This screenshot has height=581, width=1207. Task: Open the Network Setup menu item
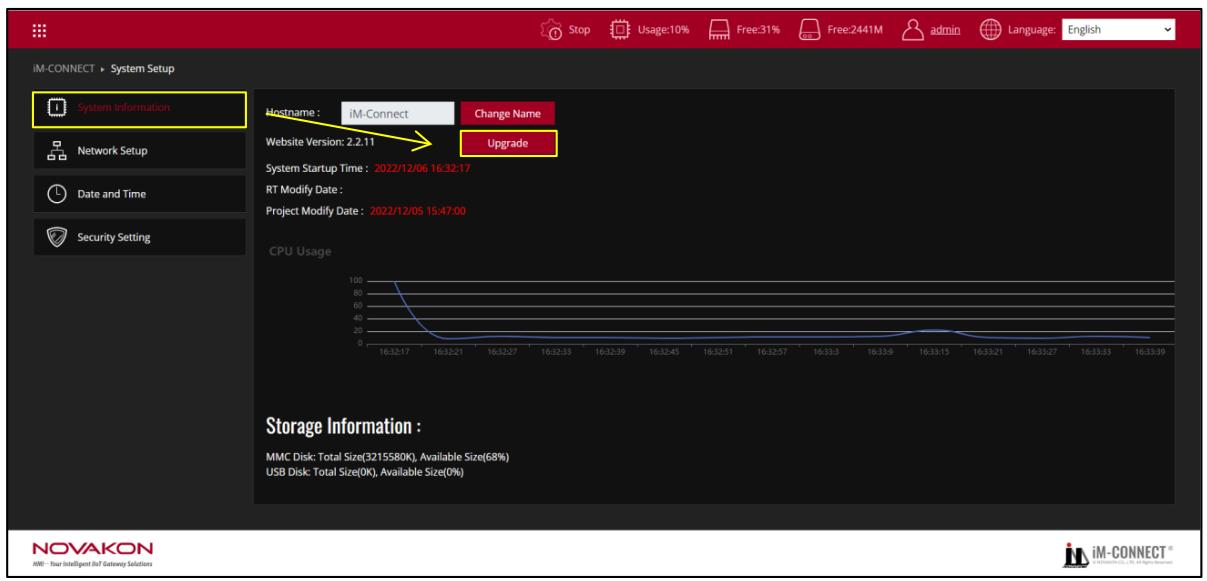pyautogui.click(x=139, y=151)
